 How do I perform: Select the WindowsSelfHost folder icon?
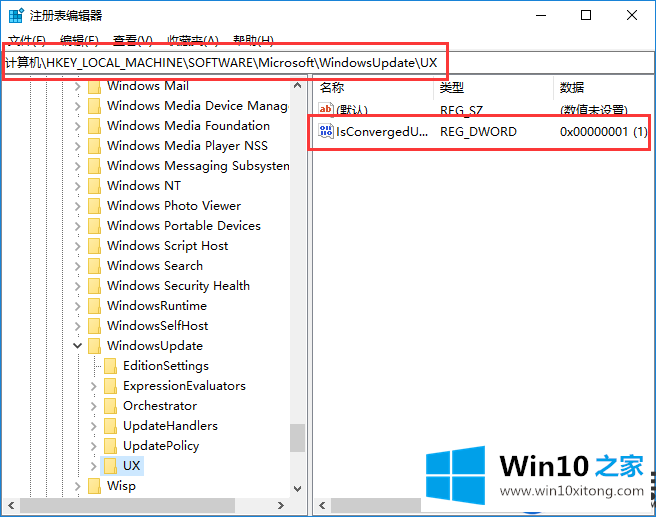point(95,326)
